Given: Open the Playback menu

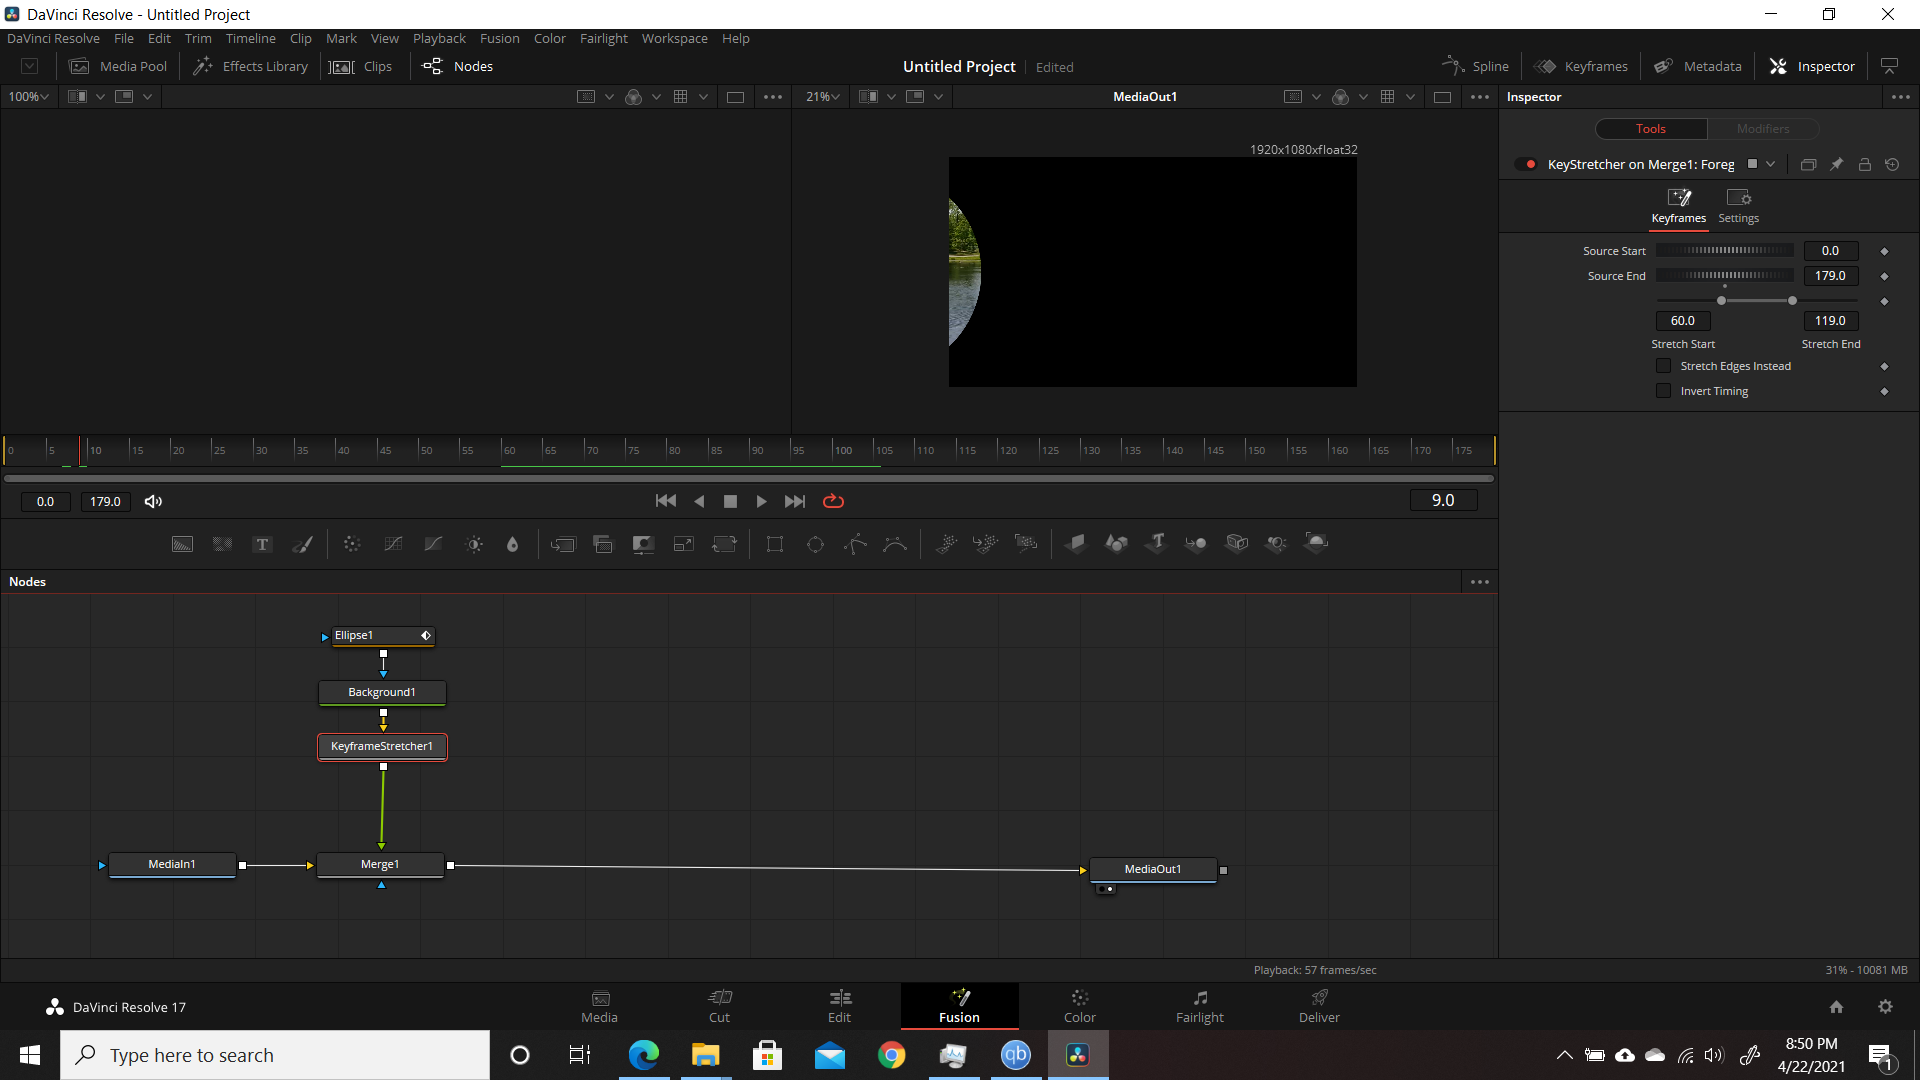Looking at the screenshot, I should [439, 38].
